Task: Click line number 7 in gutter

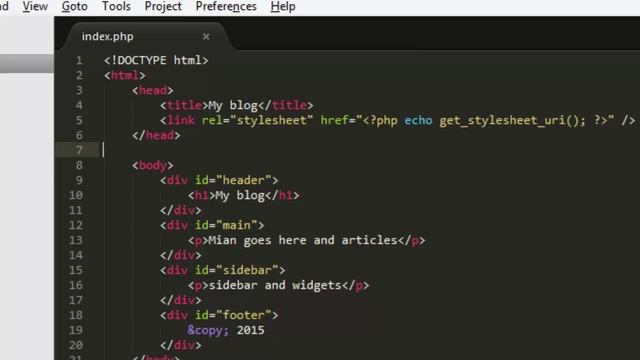Action: [x=79, y=150]
